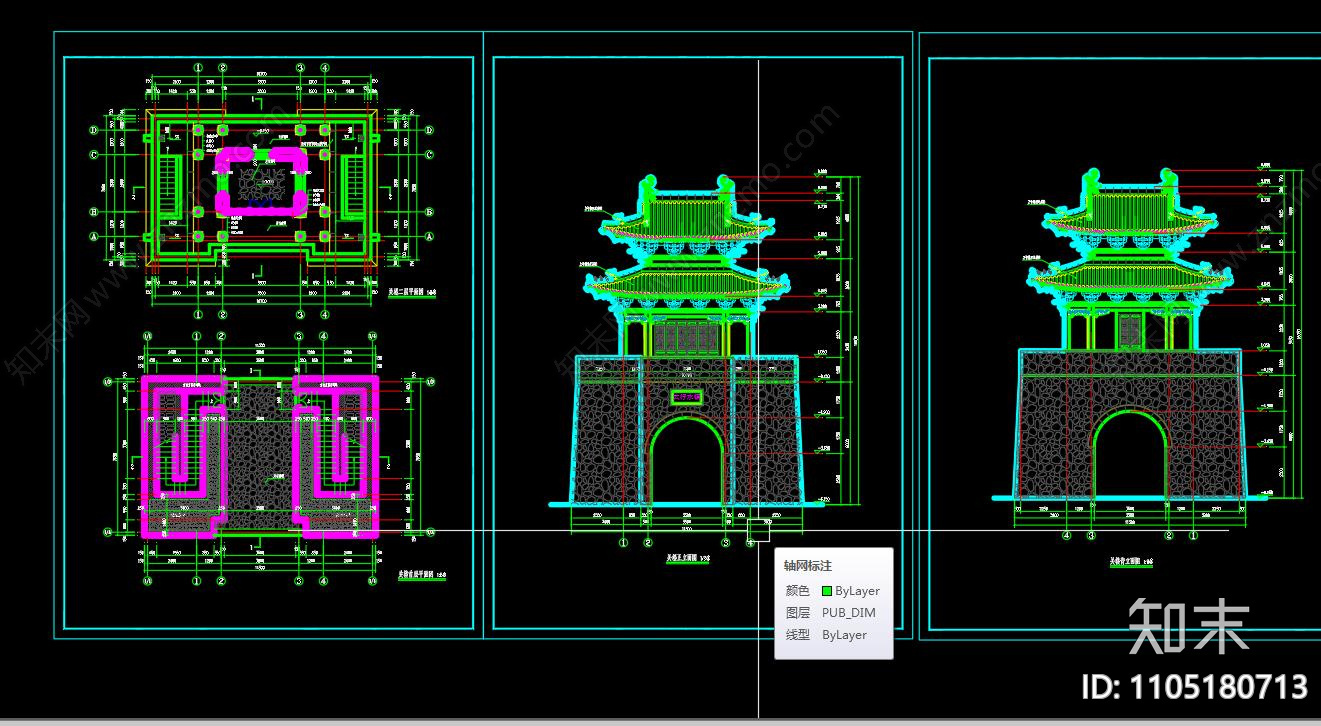This screenshot has height=726, width=1321.
Task: Select axis bubble 1 above second-floor plan
Action: click(198, 68)
